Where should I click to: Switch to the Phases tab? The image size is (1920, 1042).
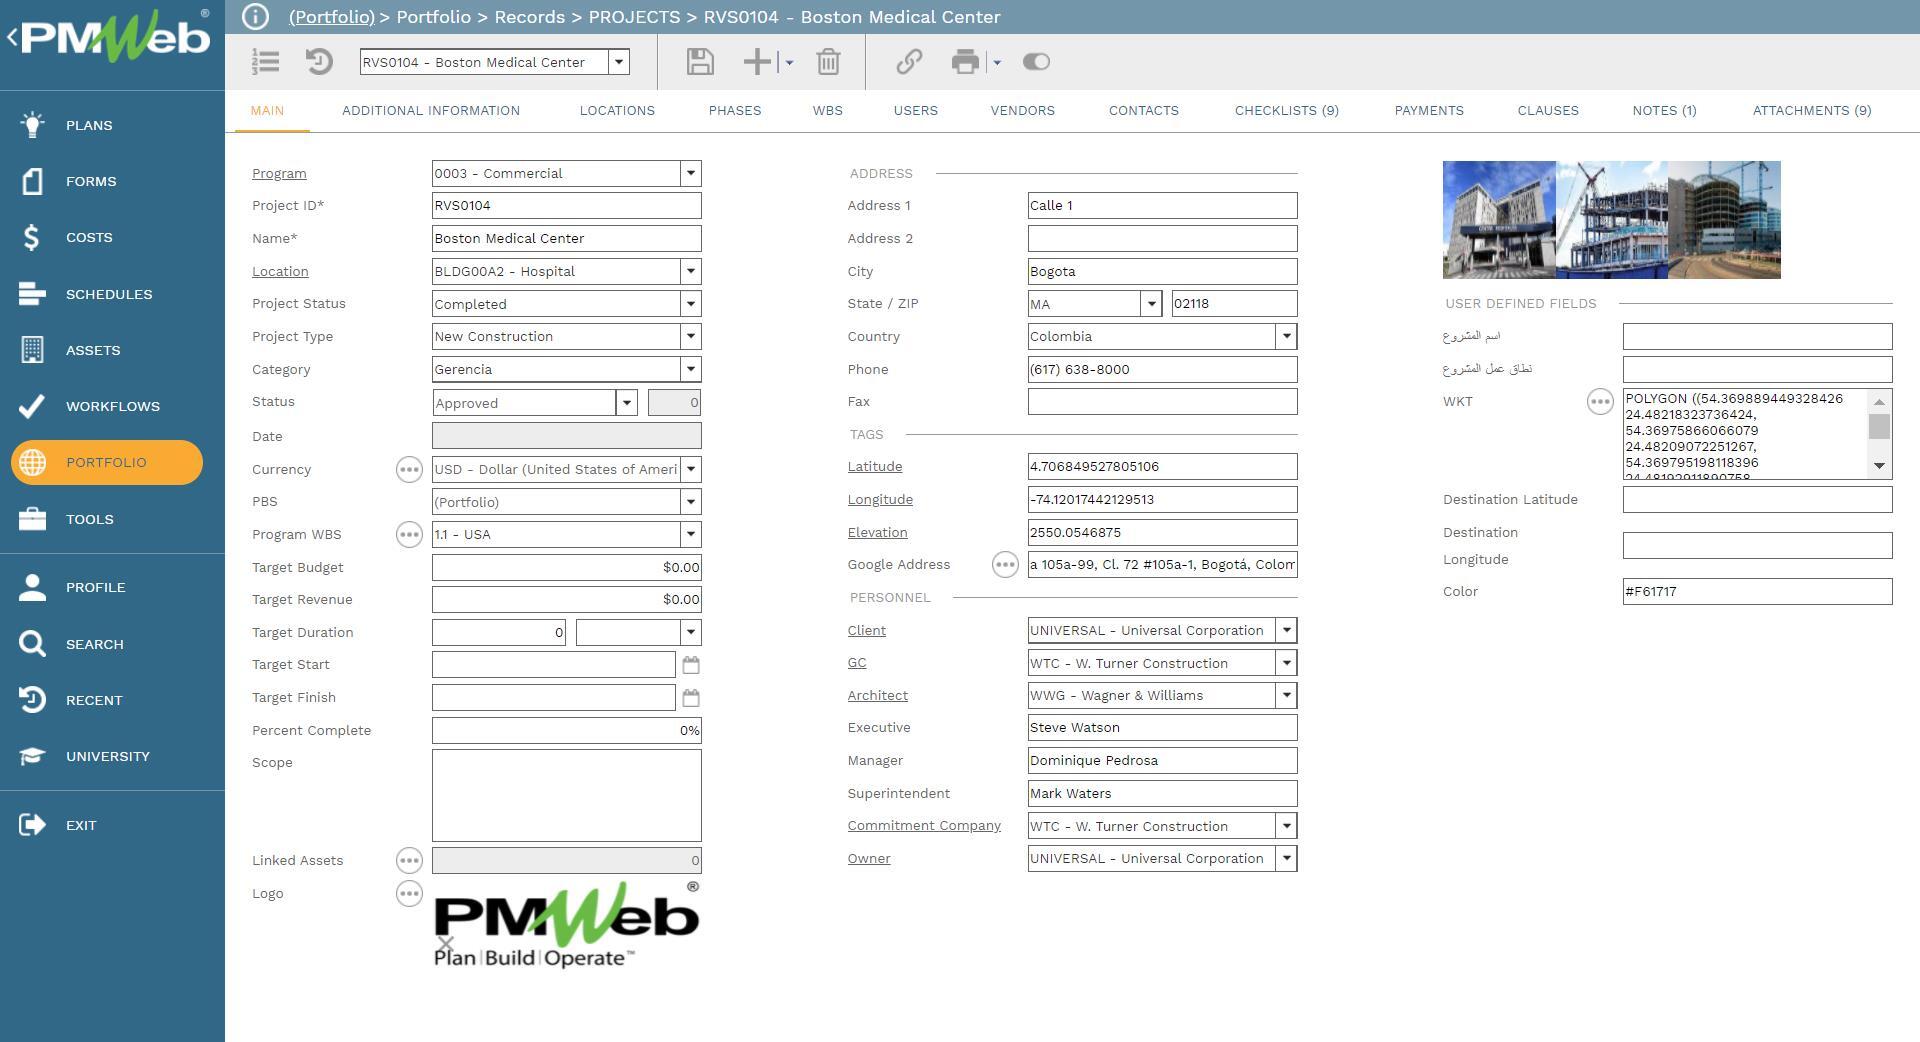(x=735, y=110)
